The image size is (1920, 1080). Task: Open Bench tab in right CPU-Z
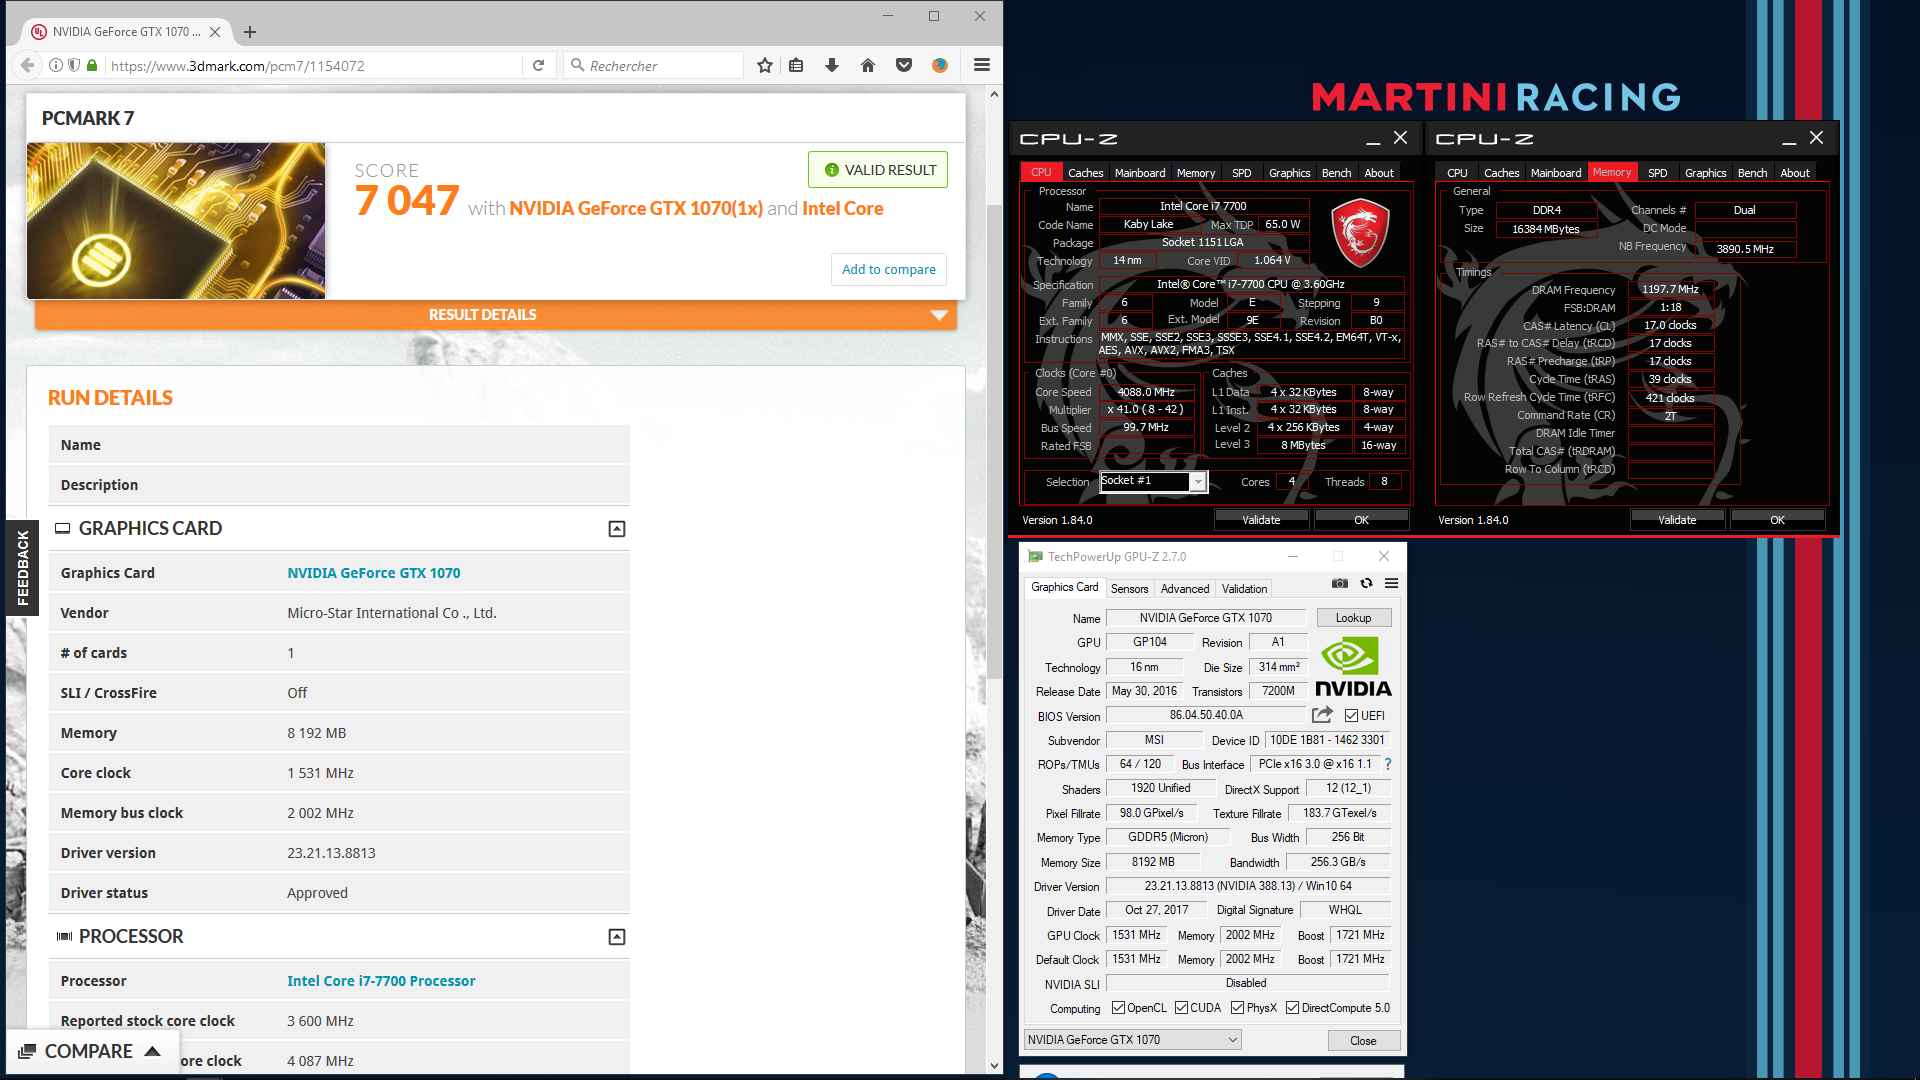tap(1752, 173)
